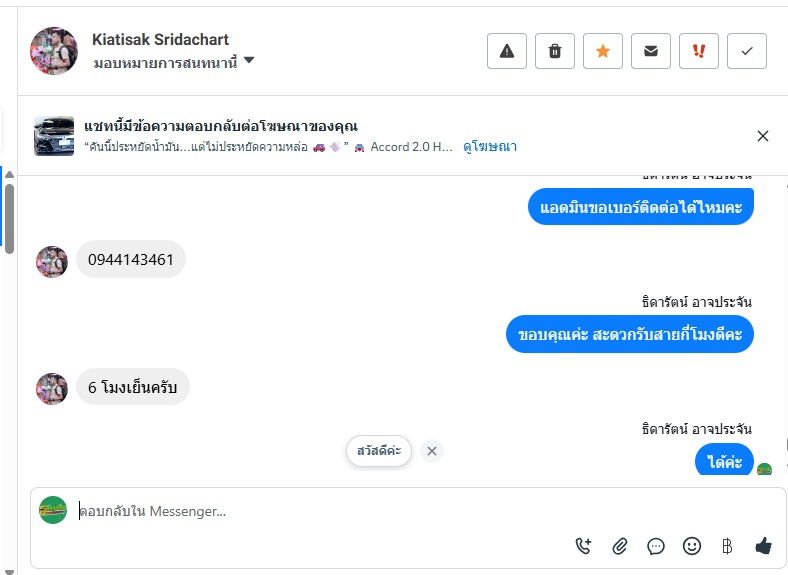Open the emoji picker smiley icon
The image size is (788, 575).
691,546
